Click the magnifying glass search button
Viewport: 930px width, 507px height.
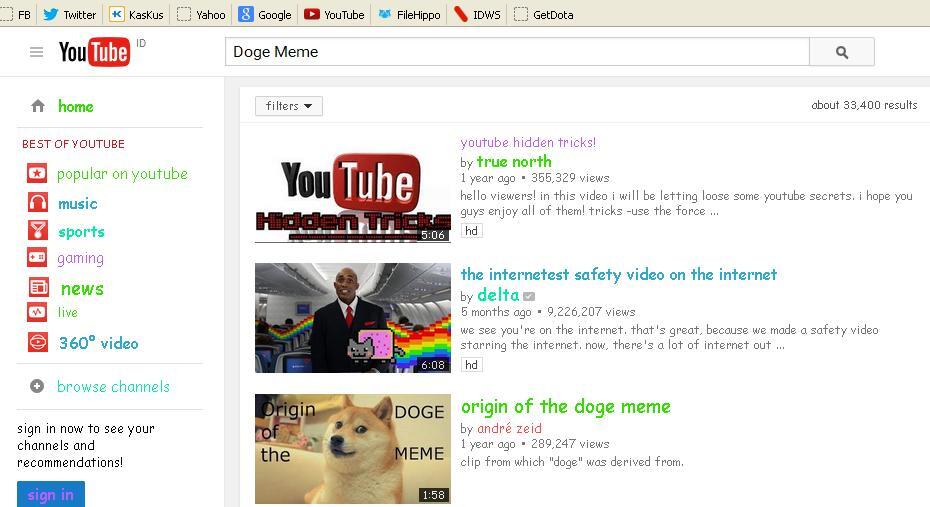[x=842, y=52]
